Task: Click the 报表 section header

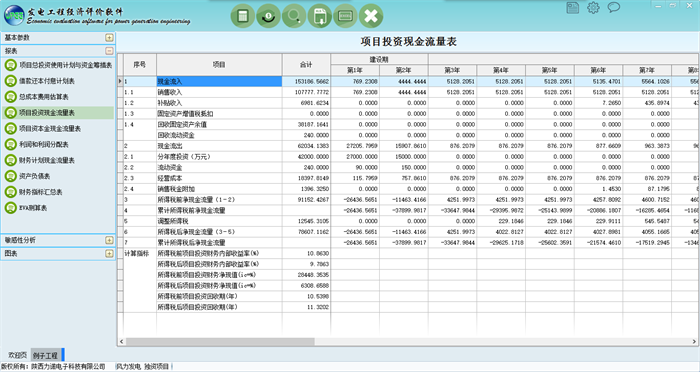Action: 58,51
